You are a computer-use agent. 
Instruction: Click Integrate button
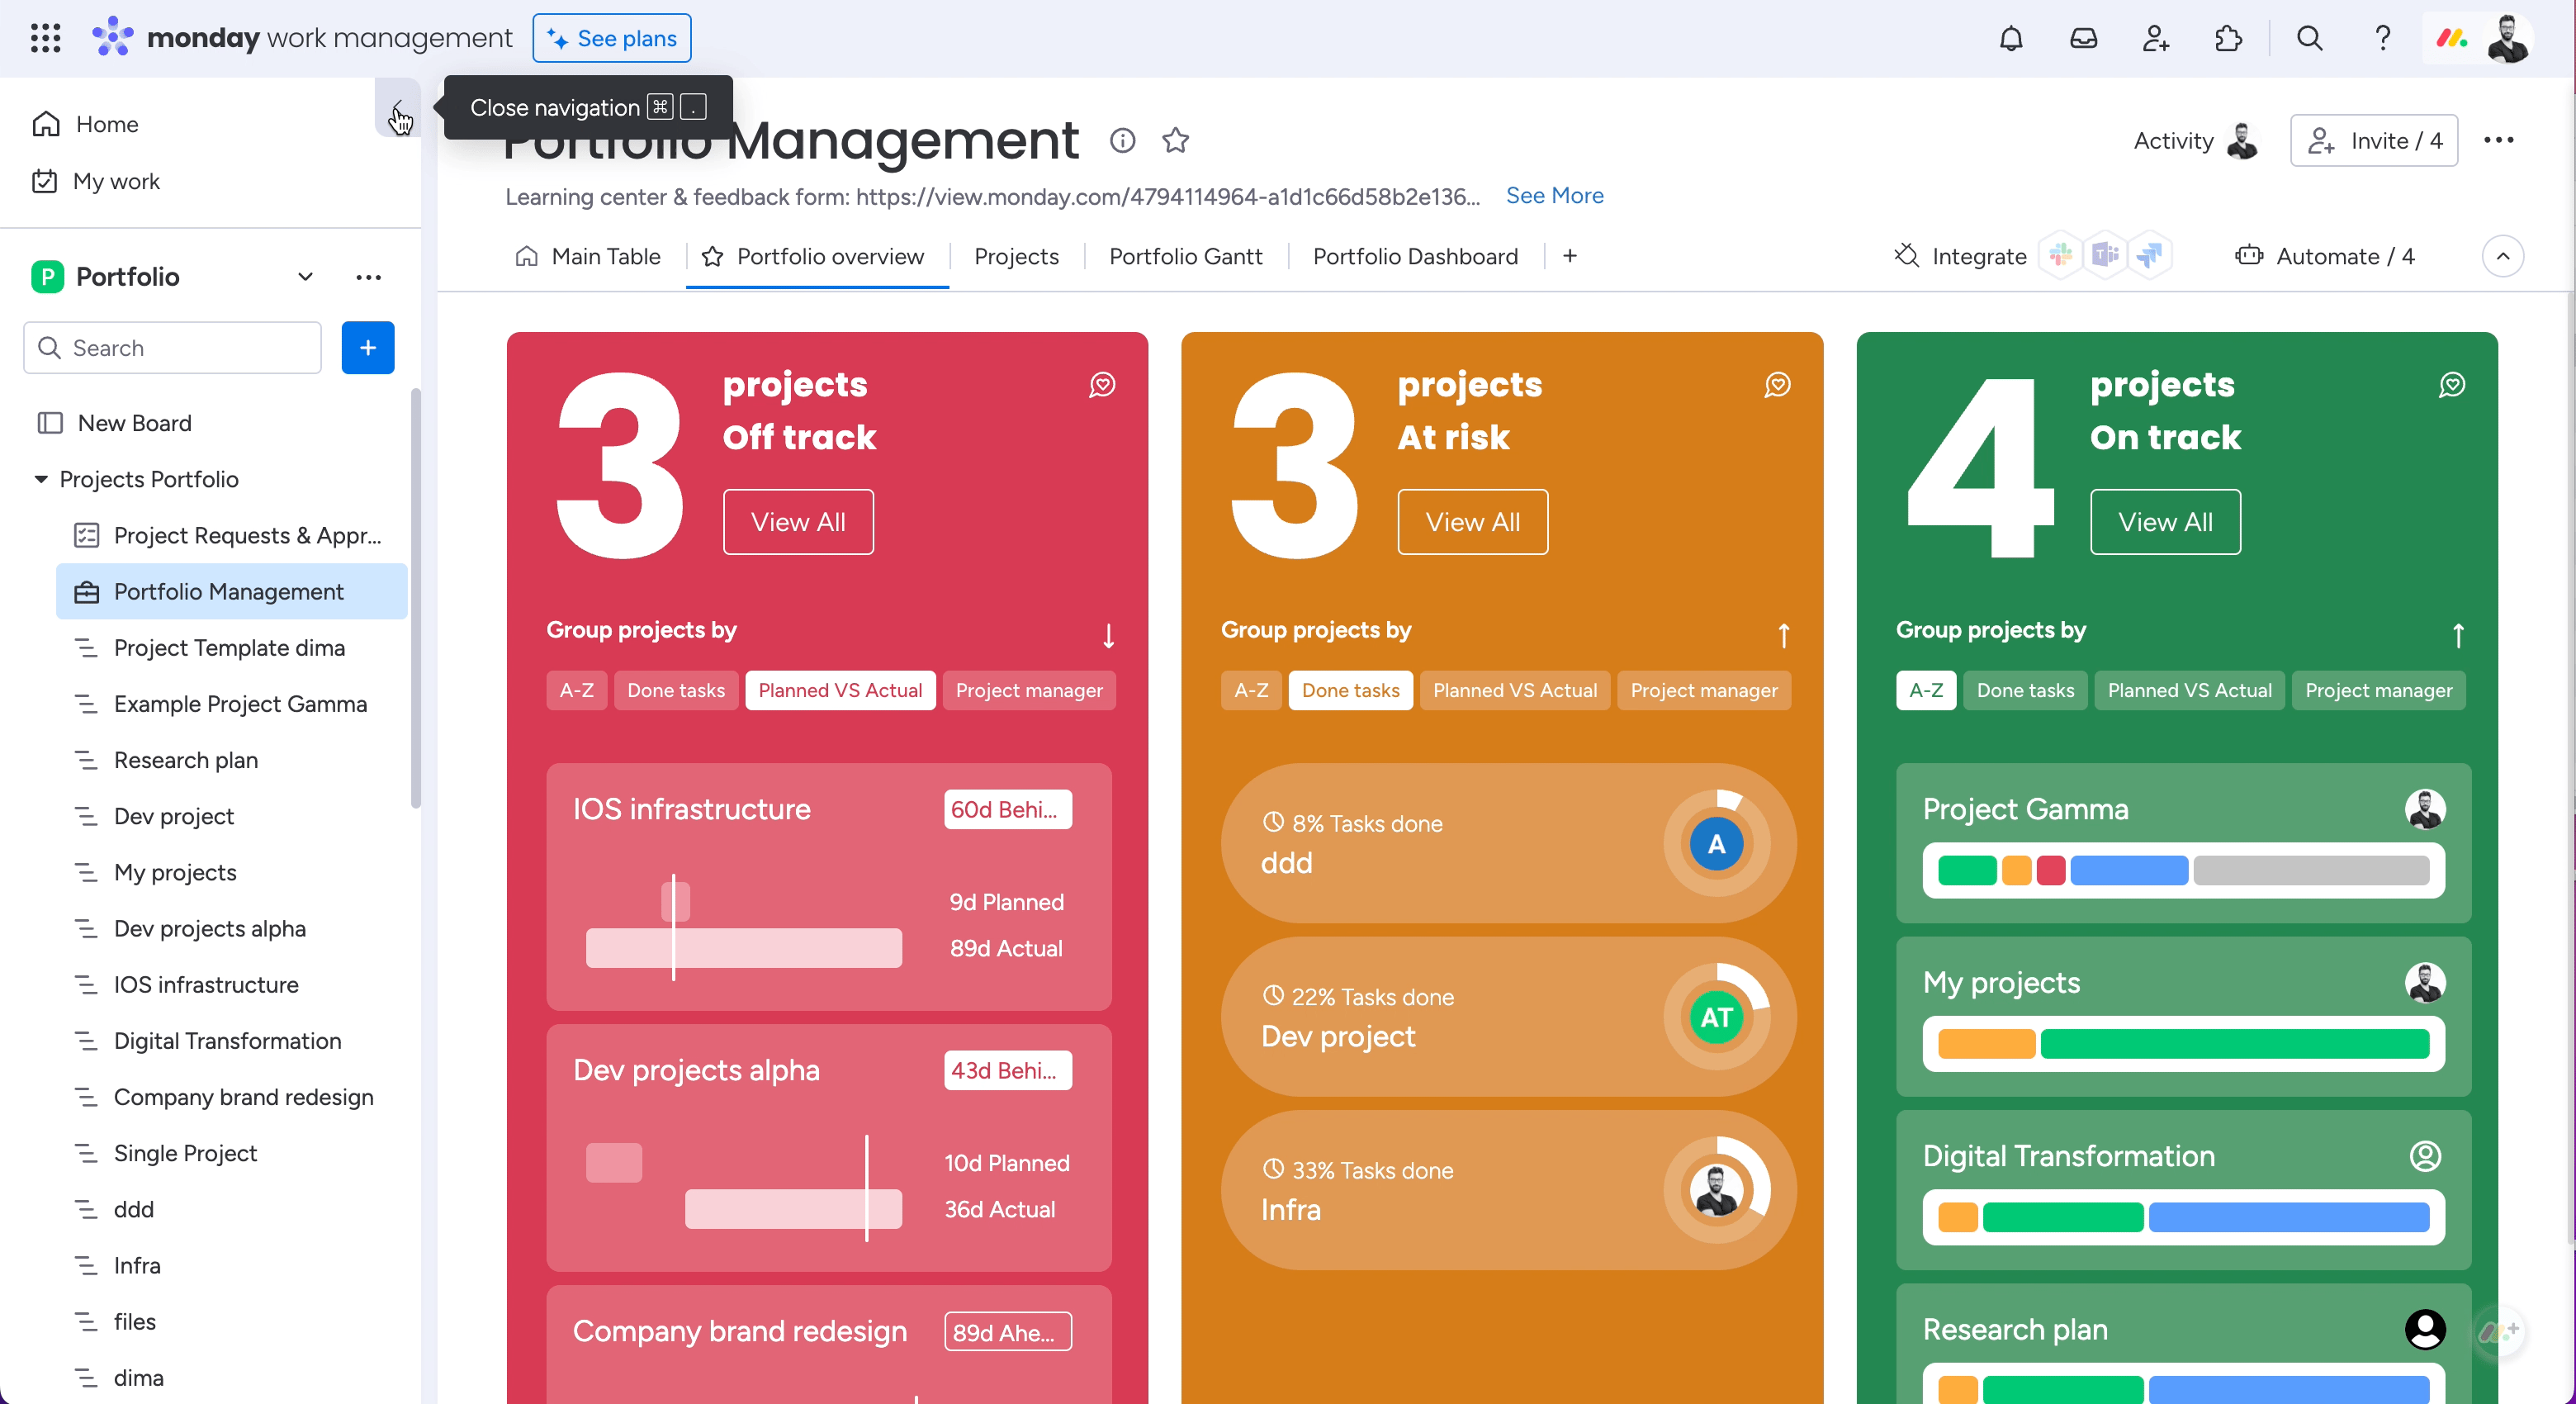pyautogui.click(x=1959, y=257)
